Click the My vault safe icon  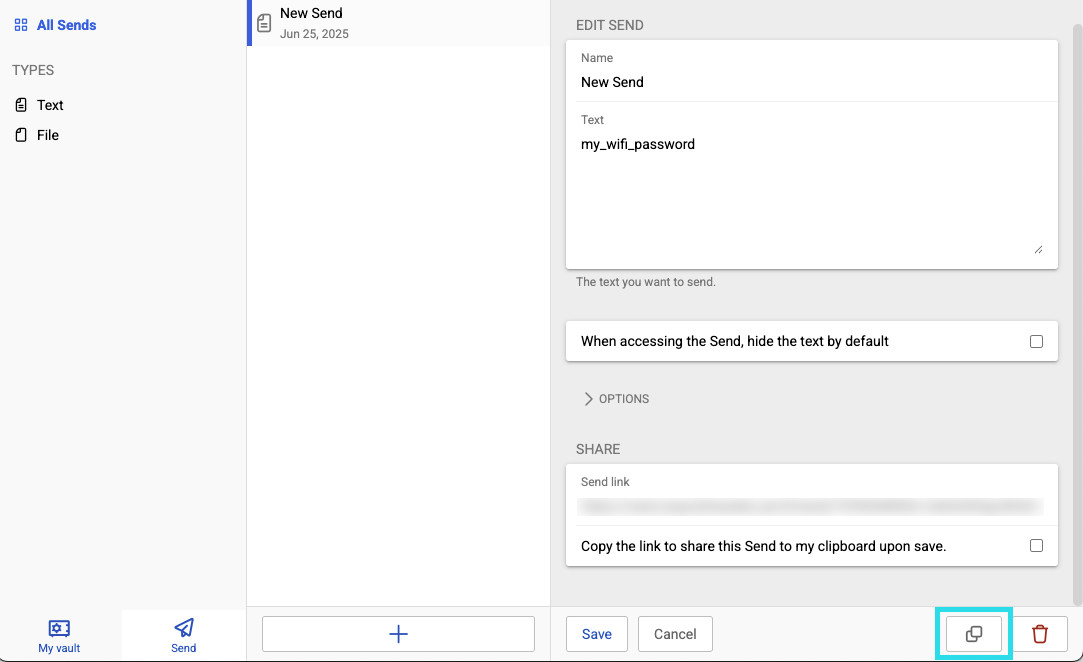(59, 628)
